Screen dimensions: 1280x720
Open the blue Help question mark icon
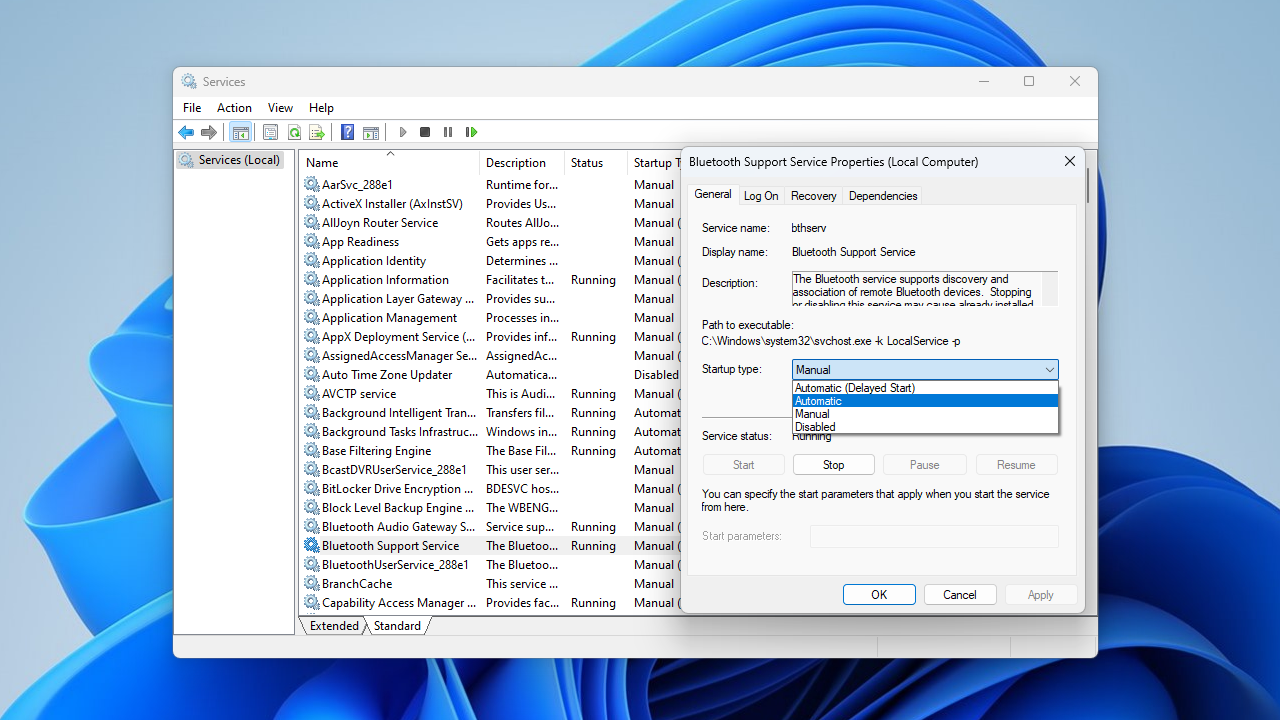347,132
